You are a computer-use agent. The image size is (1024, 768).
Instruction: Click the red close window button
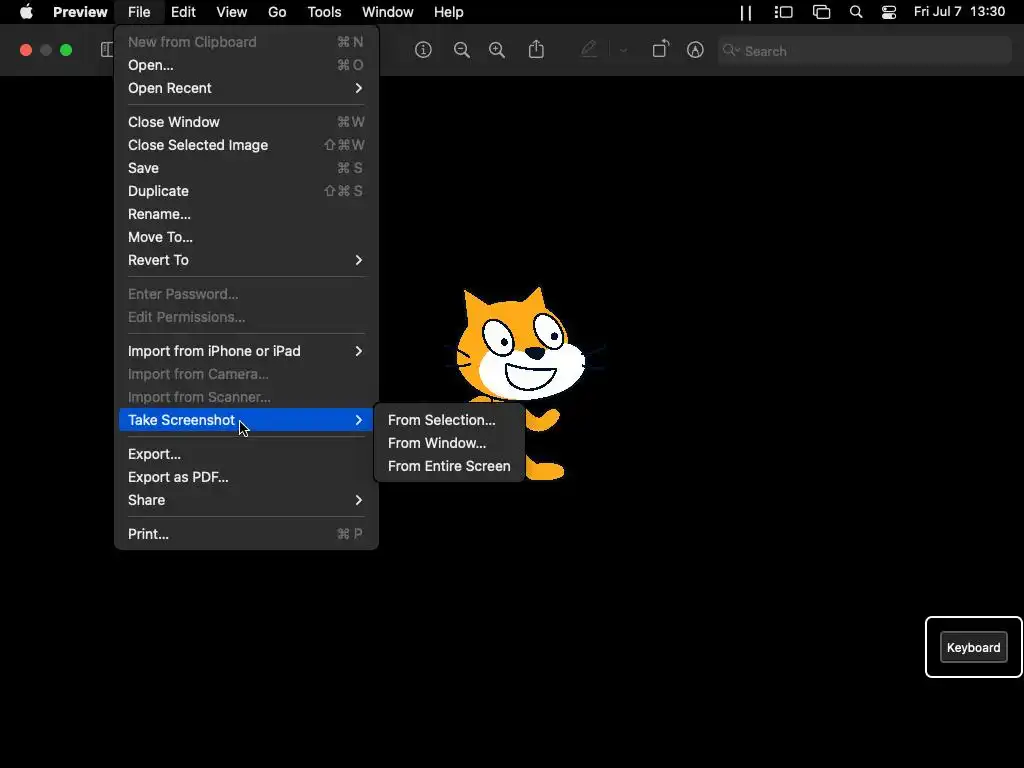coord(26,50)
